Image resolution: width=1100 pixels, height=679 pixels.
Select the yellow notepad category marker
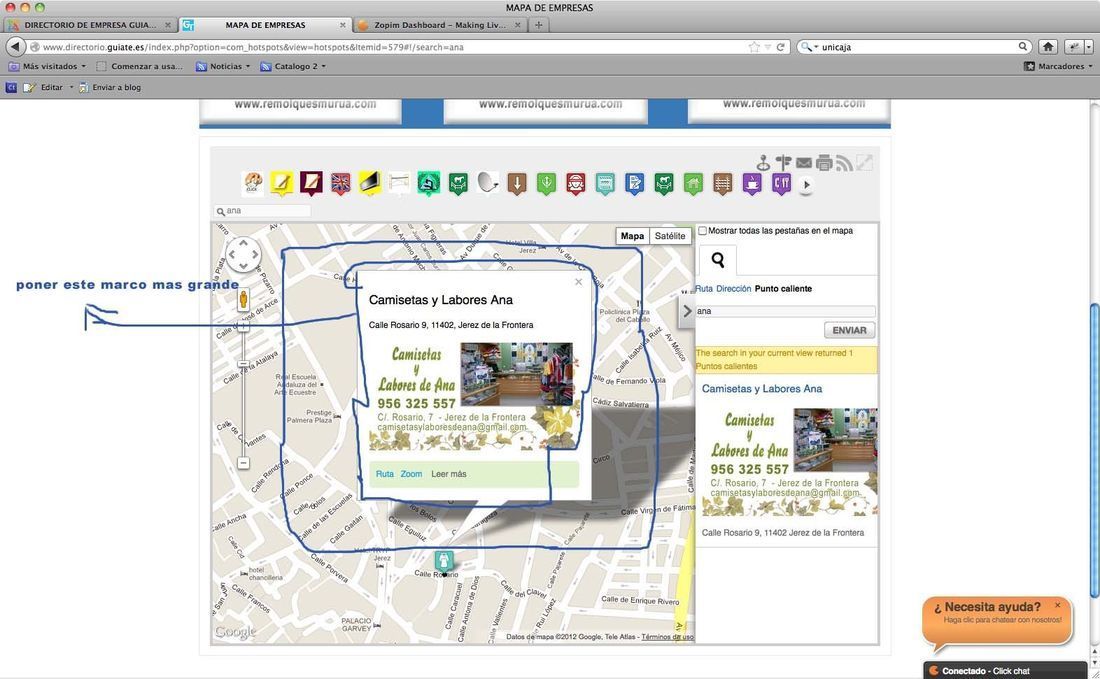click(282, 183)
